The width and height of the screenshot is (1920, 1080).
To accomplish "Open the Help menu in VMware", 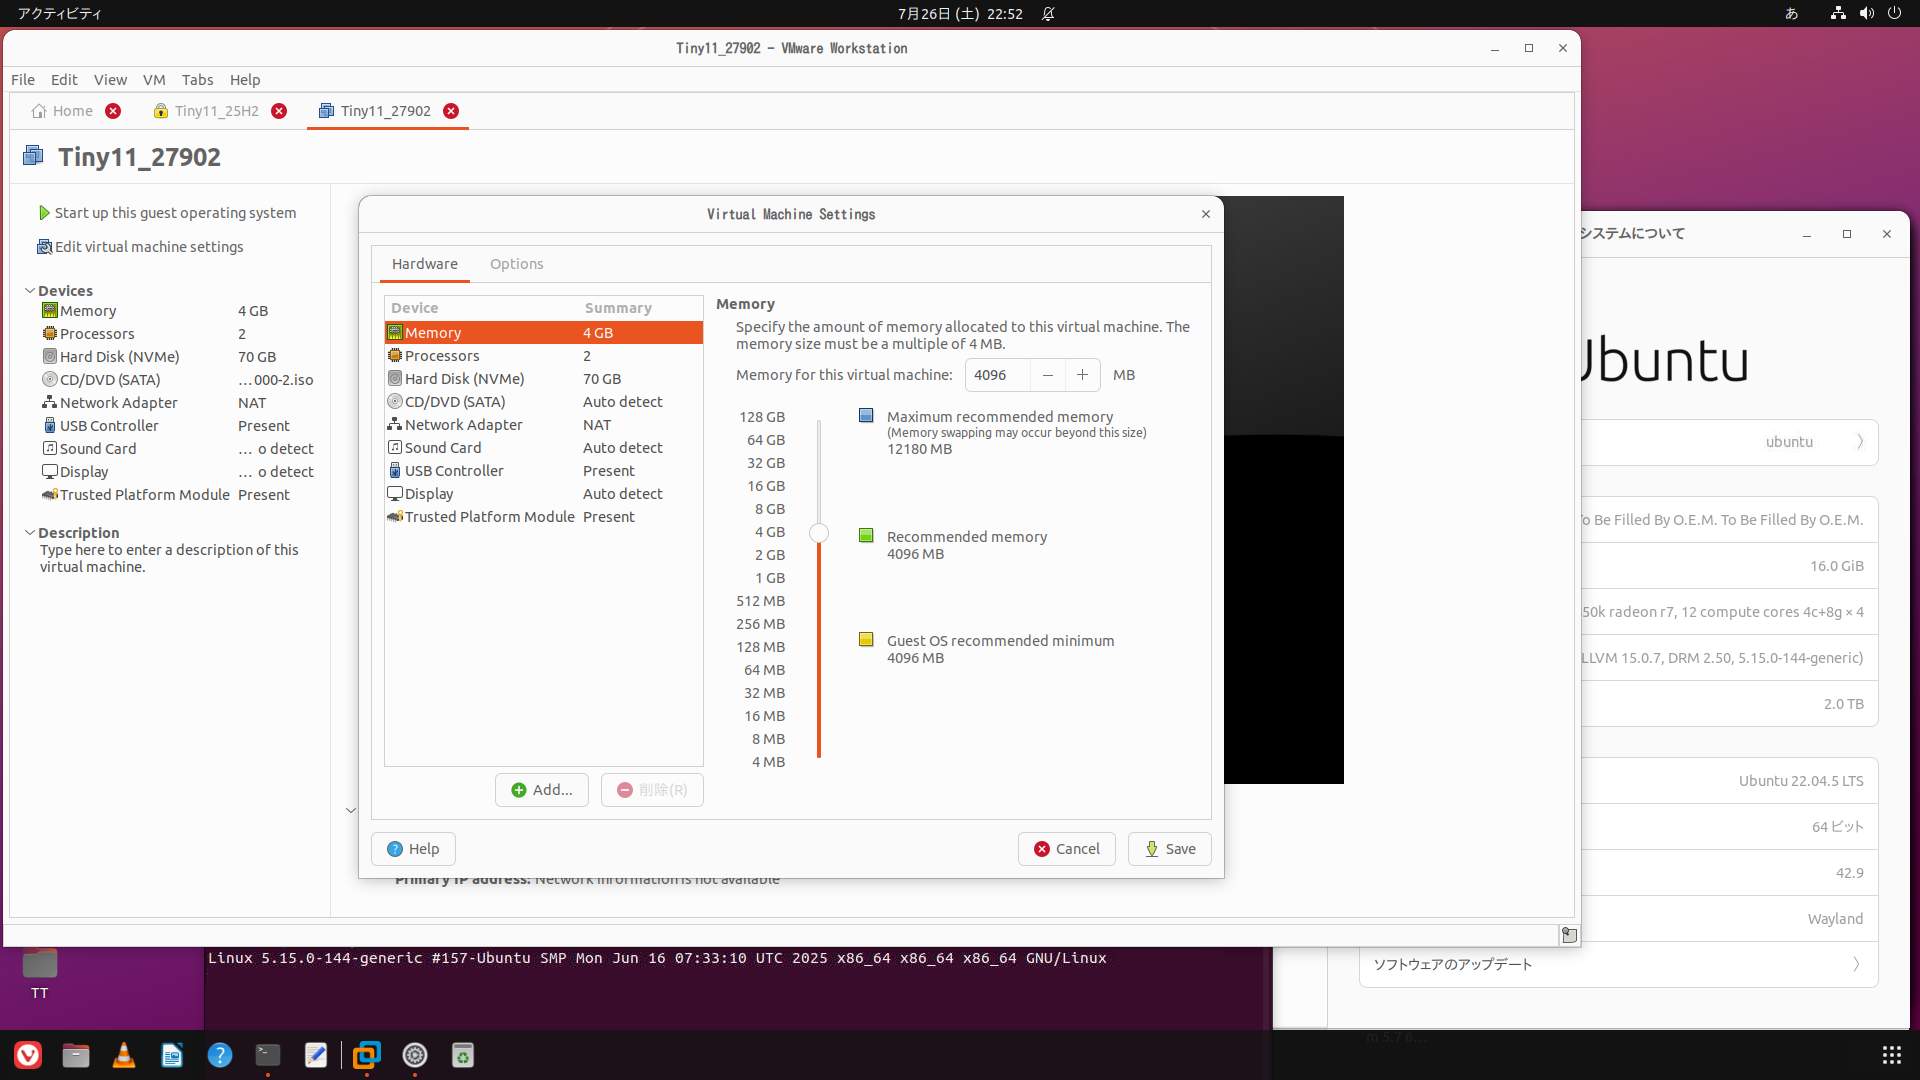I will [245, 80].
